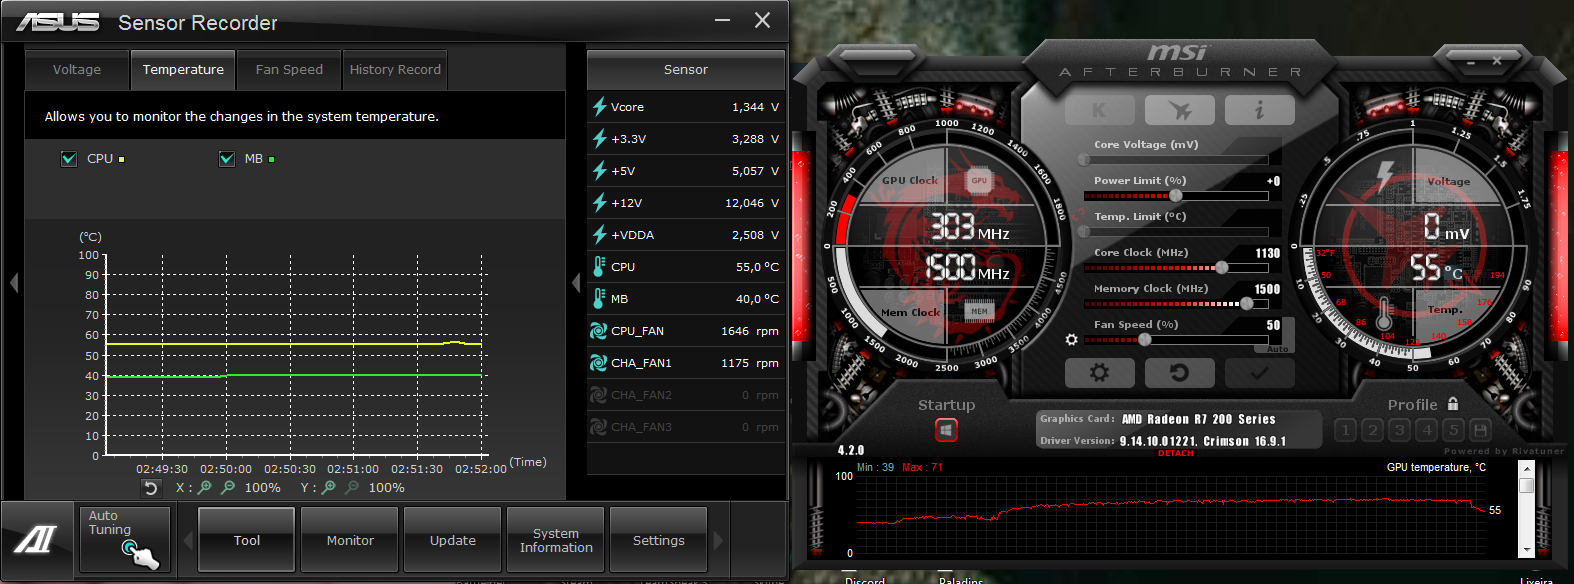Toggle the Afterburner profile lock icon
The image size is (1574, 584).
click(x=1453, y=404)
